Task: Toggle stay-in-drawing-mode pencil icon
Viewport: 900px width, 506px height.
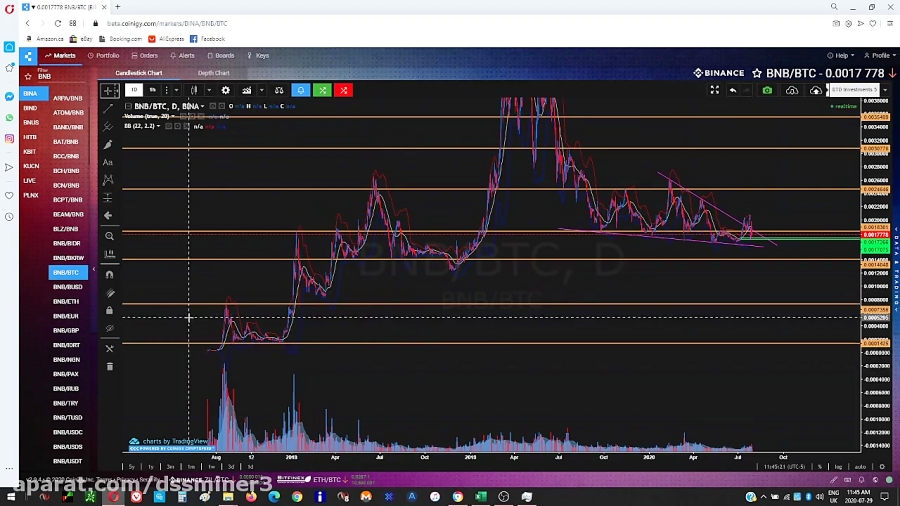Action: click(x=109, y=293)
